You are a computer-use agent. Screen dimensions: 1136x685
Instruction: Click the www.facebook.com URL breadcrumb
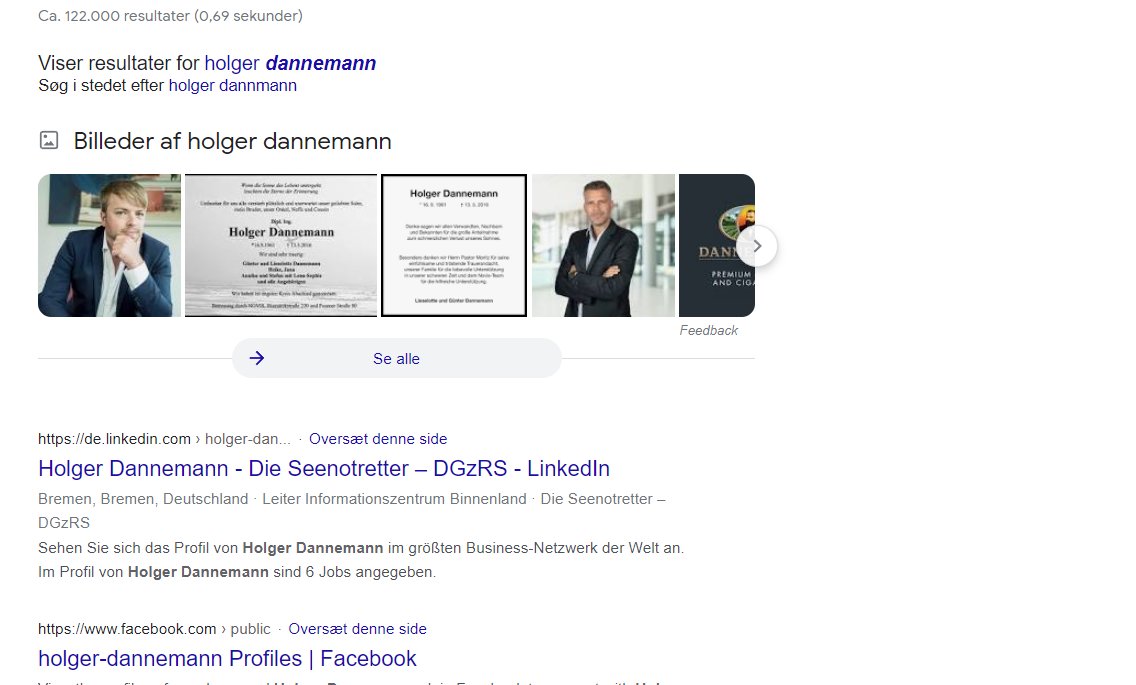154,628
